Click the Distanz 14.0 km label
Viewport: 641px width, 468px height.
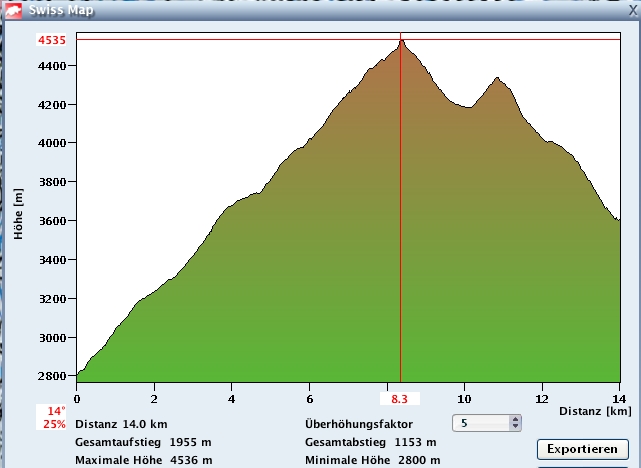pos(121,424)
